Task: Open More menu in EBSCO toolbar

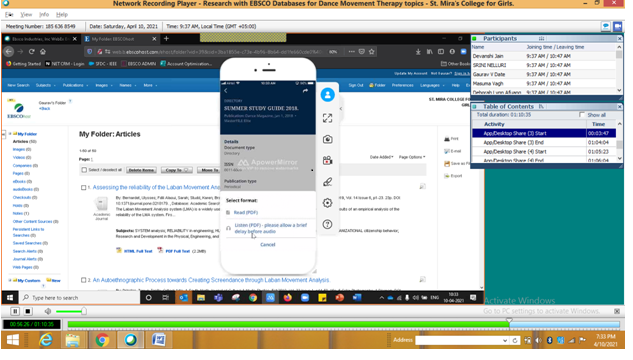Action: [x=150, y=86]
